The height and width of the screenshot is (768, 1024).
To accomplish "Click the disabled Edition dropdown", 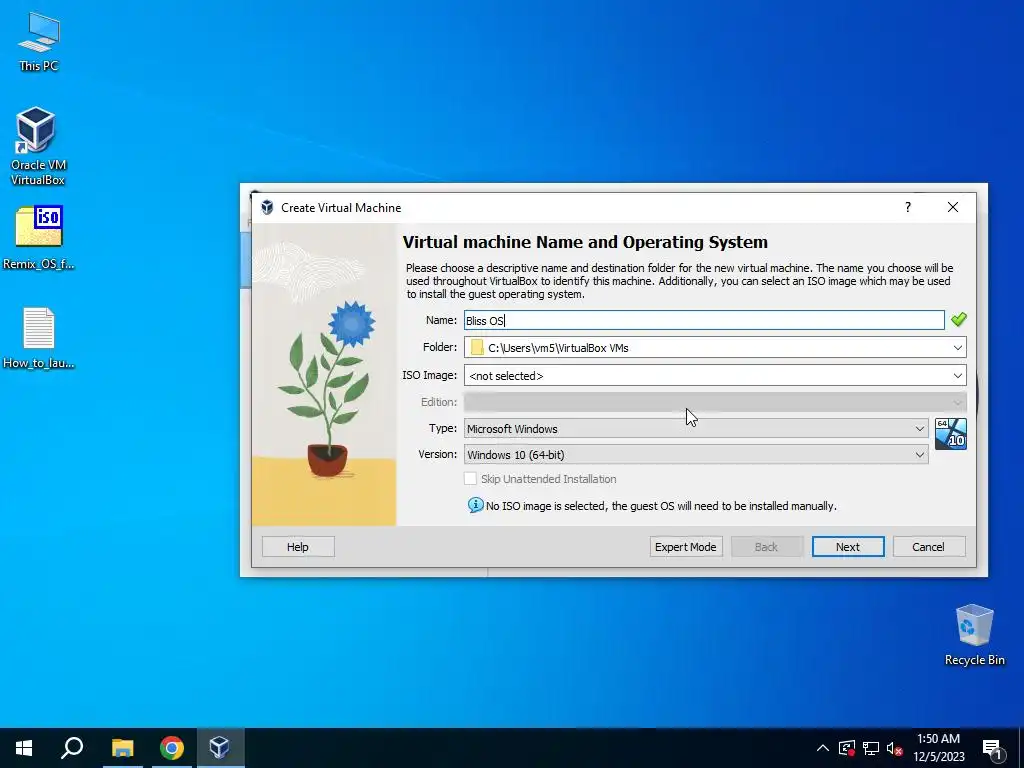I will click(715, 402).
